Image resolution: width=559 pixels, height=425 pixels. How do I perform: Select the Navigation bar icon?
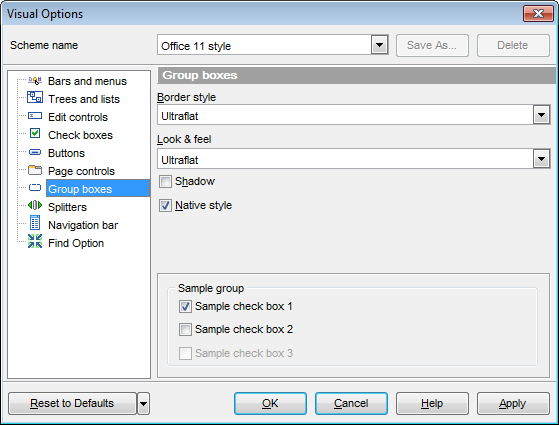(x=35, y=223)
